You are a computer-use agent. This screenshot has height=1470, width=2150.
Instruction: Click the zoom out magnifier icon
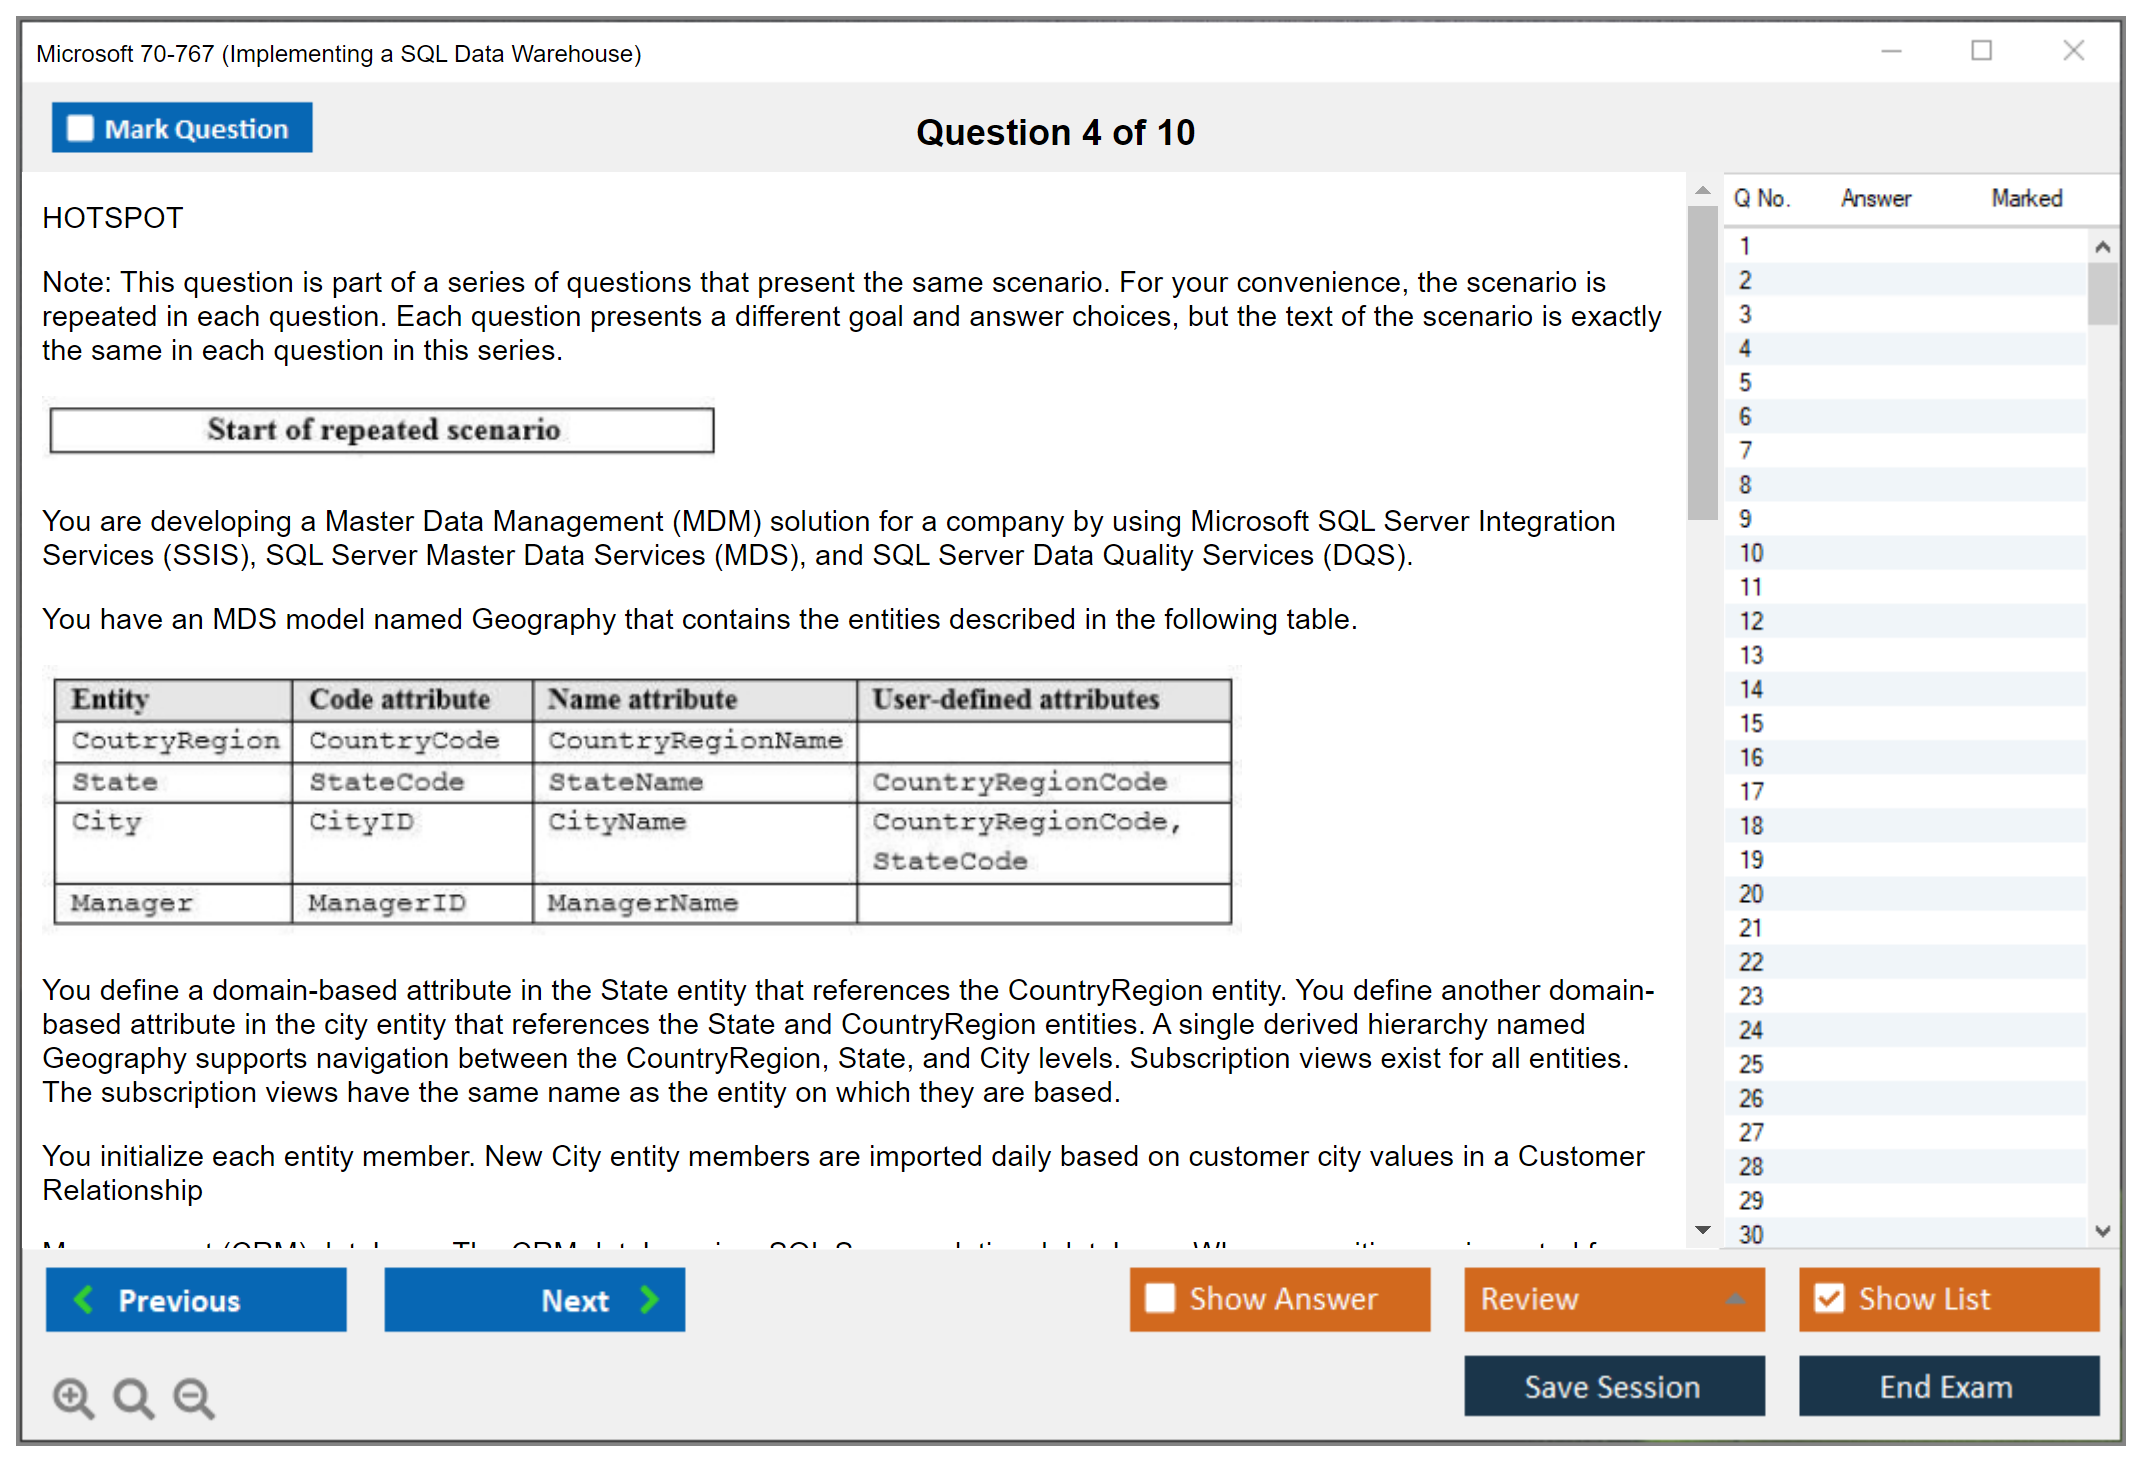[194, 1397]
